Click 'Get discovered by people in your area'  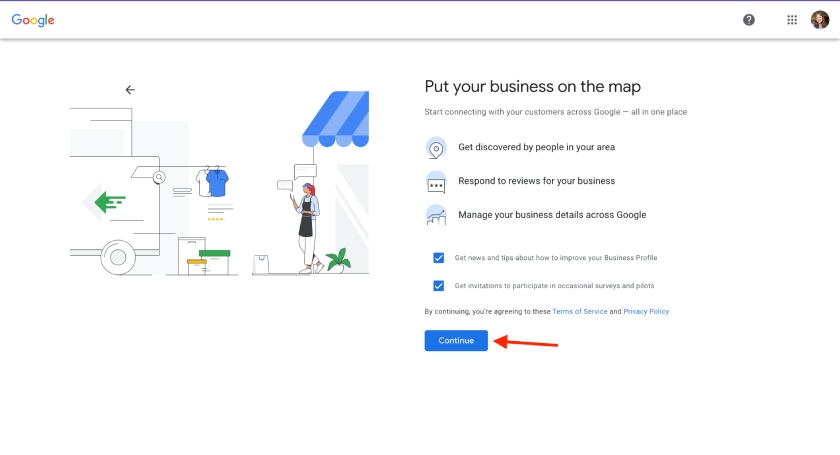tap(536, 147)
